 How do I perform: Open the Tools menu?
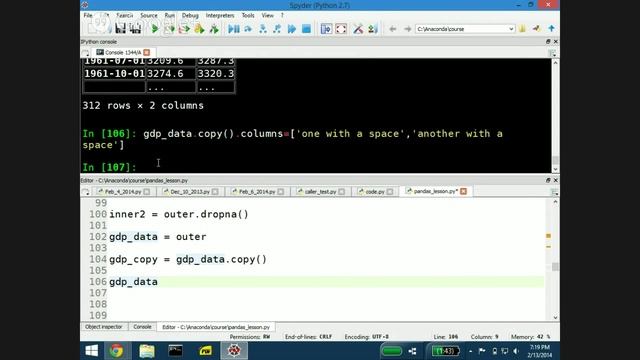[x=248, y=16]
